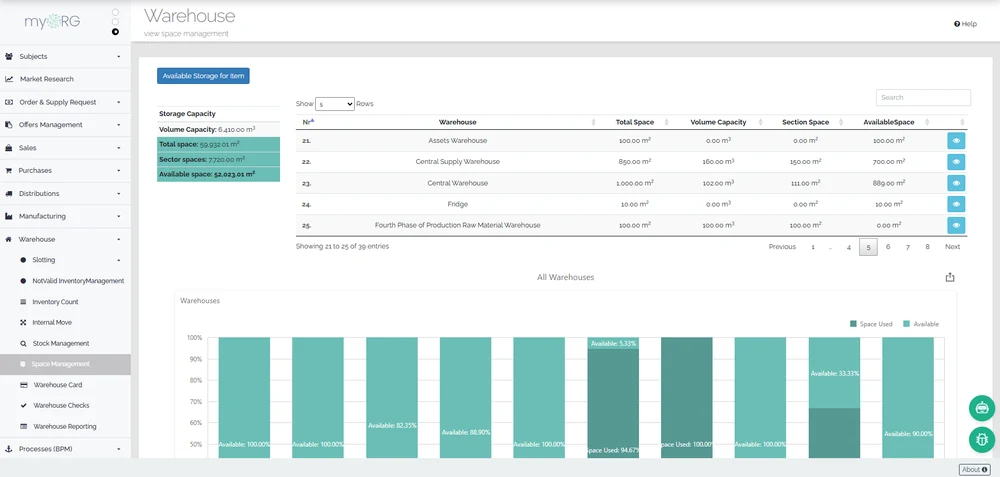Open NotValid InventoryManagement menu item
The width and height of the screenshot is (1000, 477).
click(x=78, y=281)
